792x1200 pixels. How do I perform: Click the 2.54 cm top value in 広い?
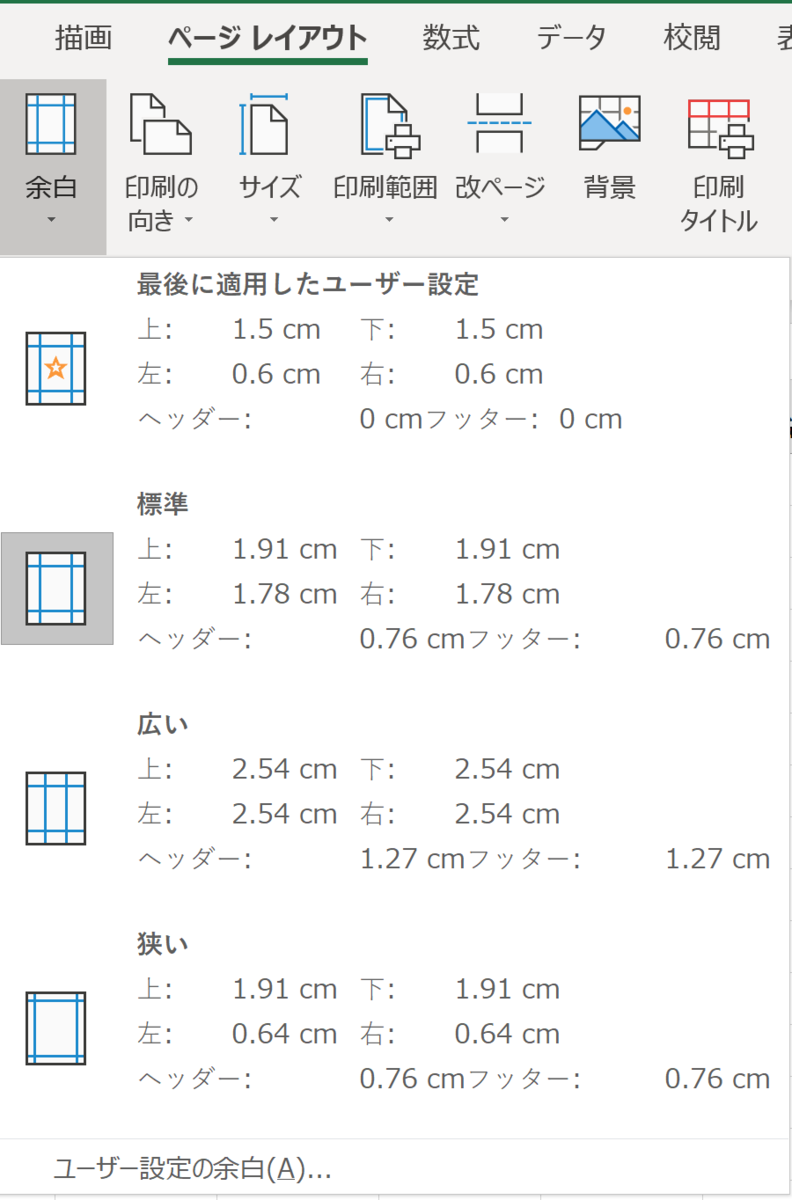285,770
